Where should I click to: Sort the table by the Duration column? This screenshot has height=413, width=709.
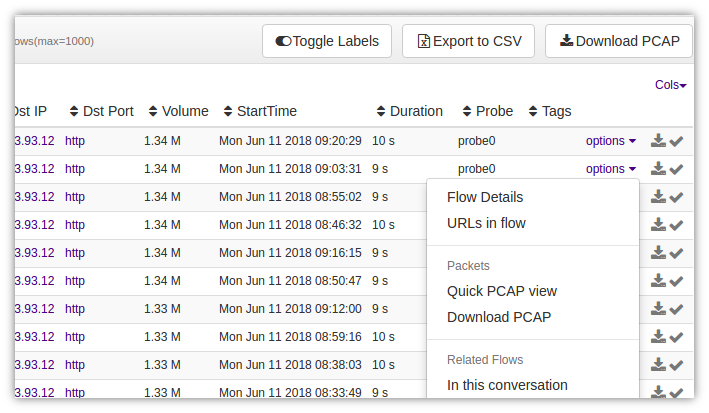(410, 111)
